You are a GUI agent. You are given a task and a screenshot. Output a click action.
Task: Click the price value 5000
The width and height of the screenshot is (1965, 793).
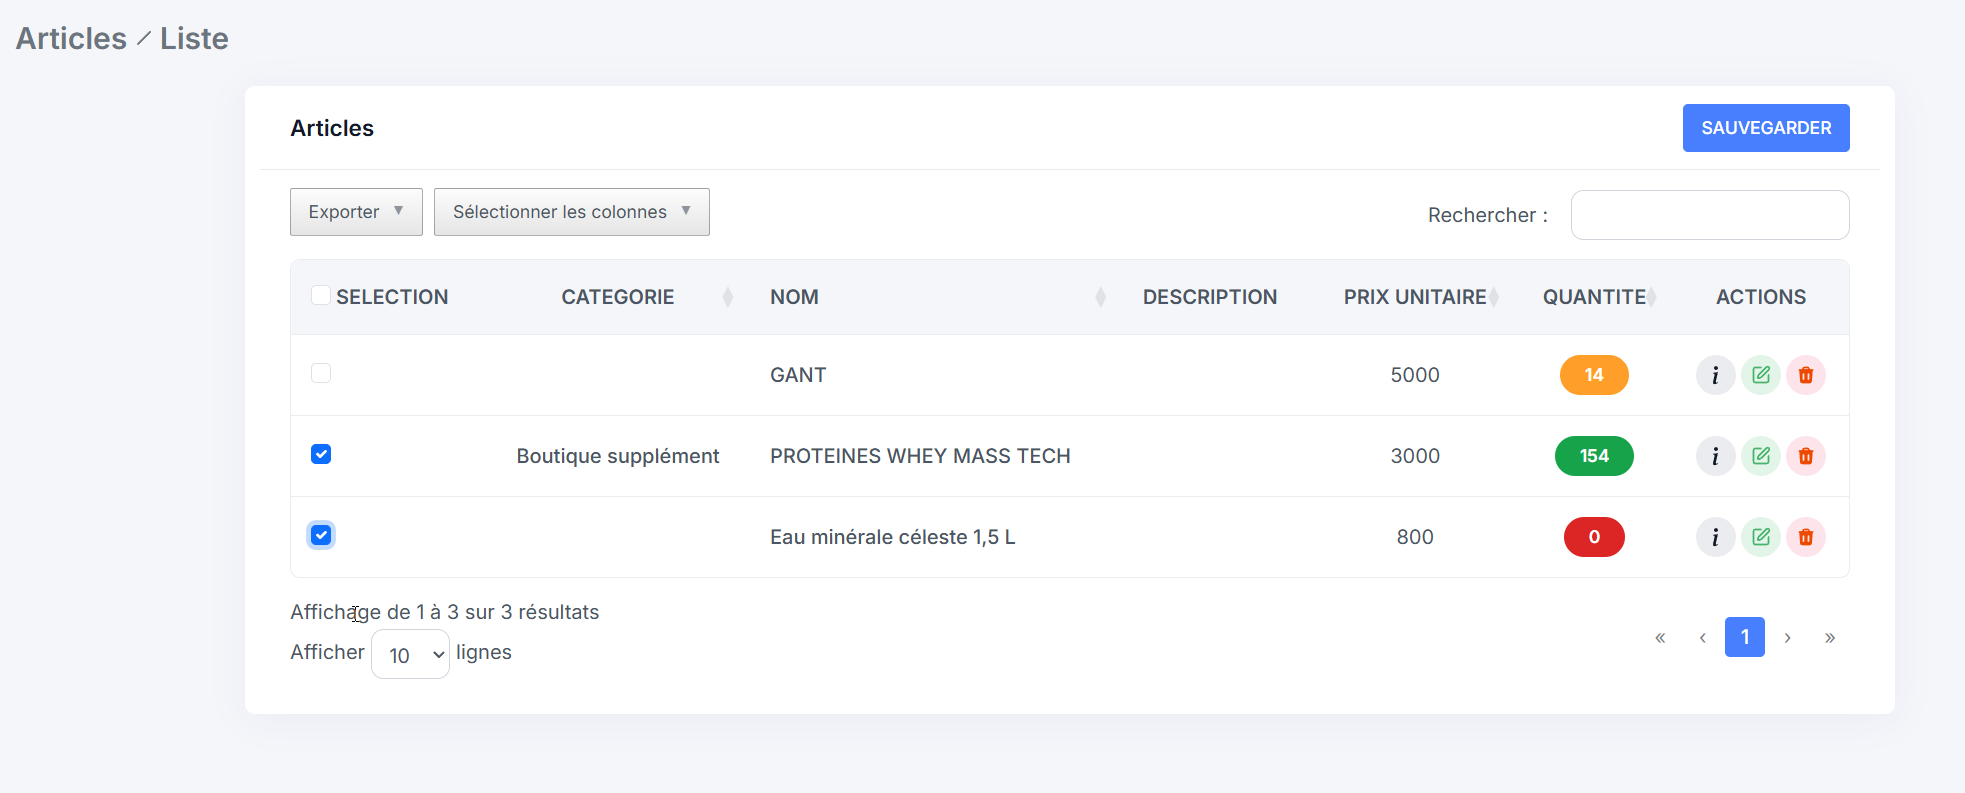[1415, 375]
